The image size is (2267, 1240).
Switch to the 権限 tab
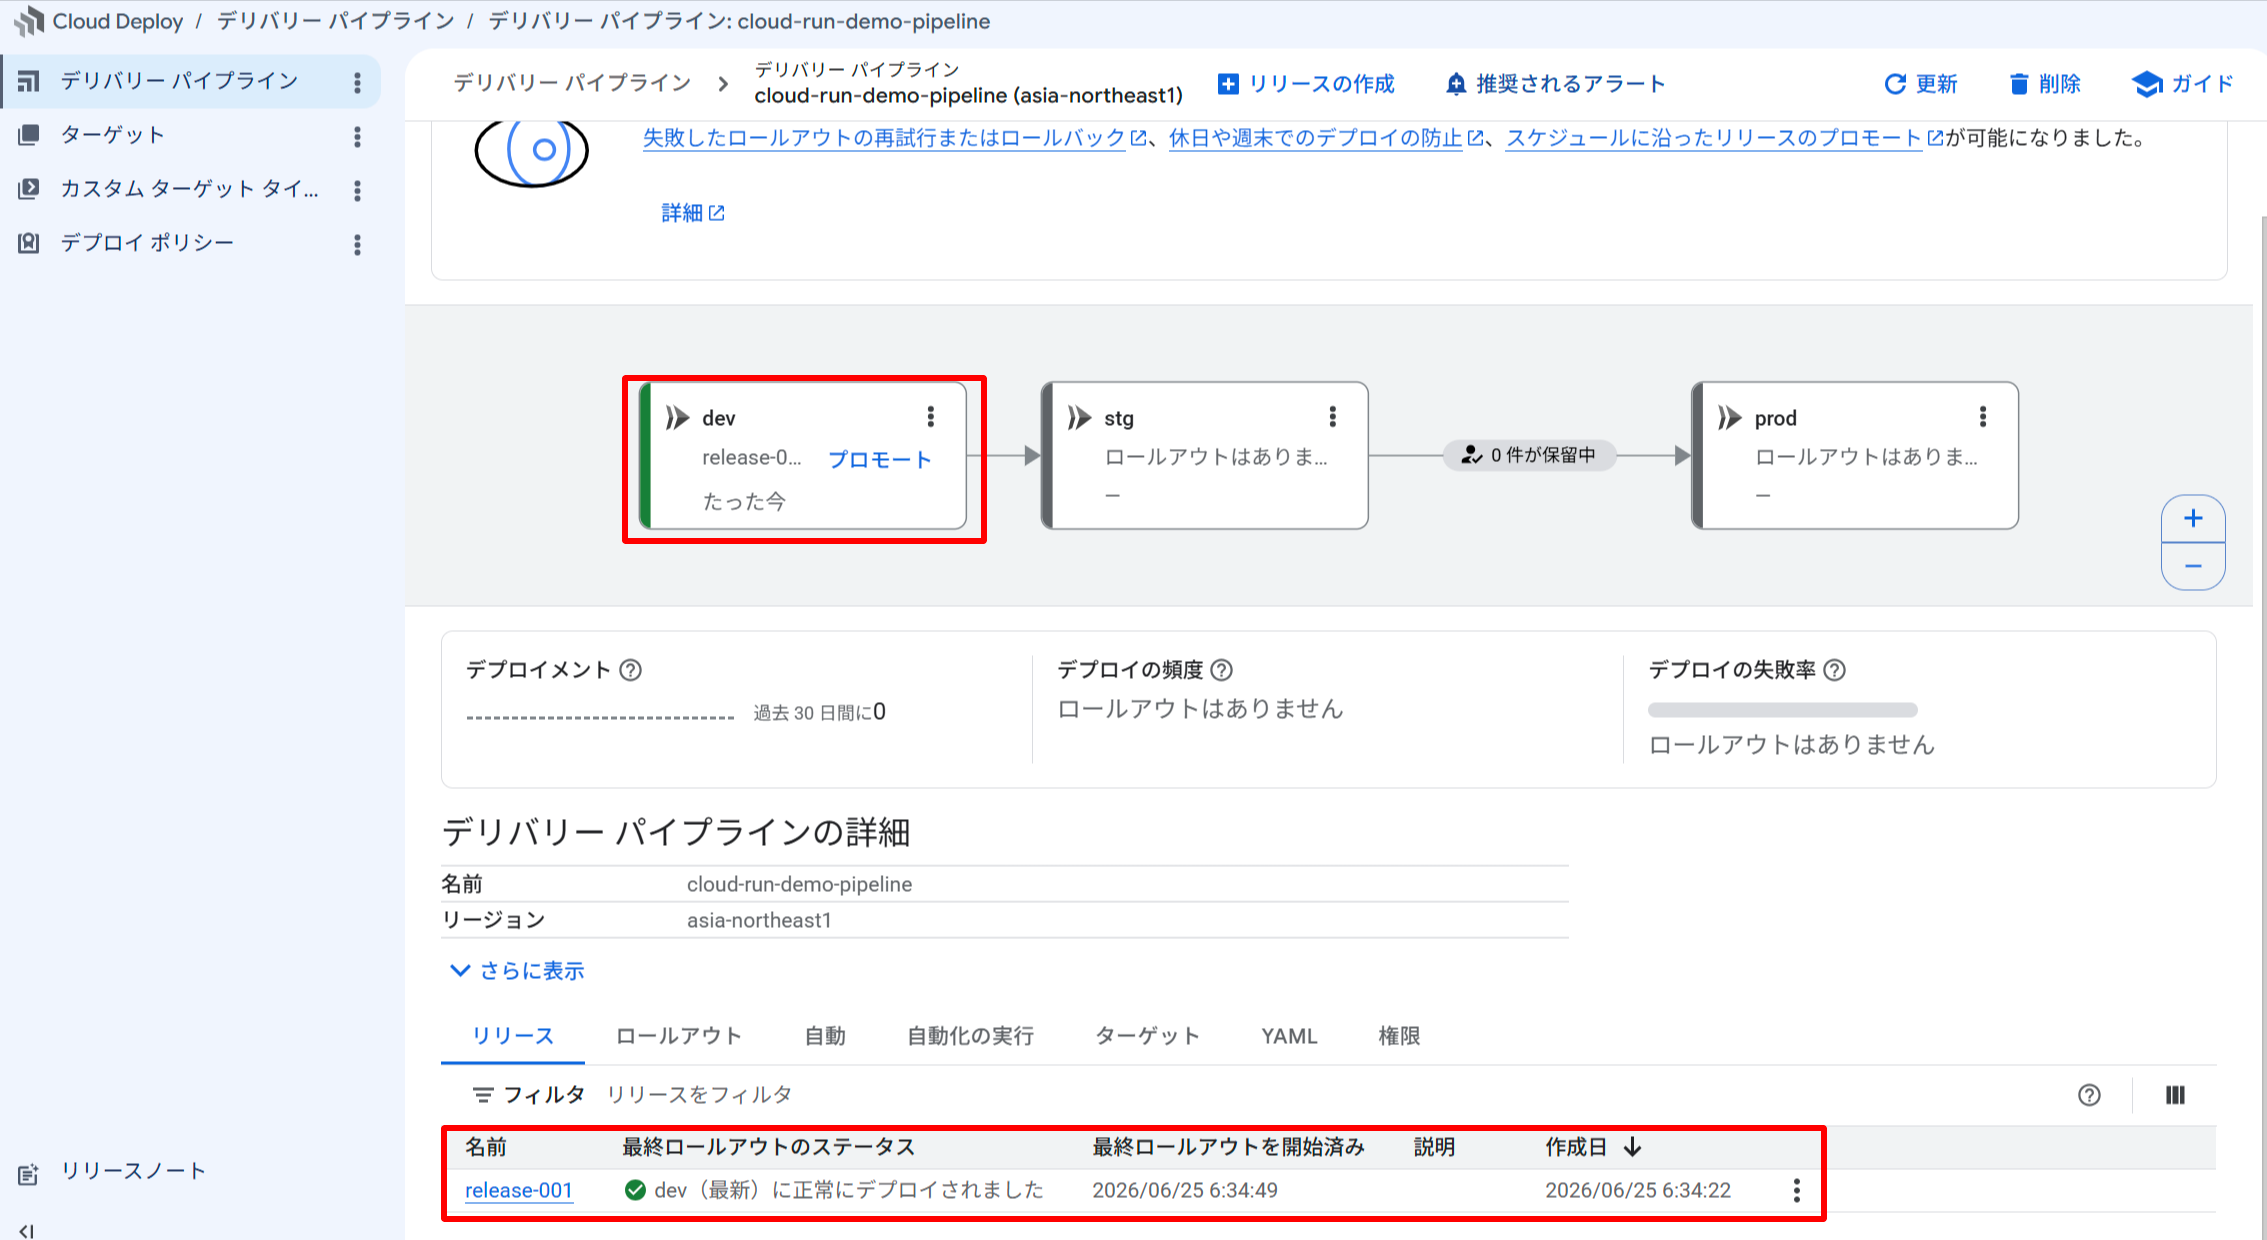click(x=1399, y=1036)
